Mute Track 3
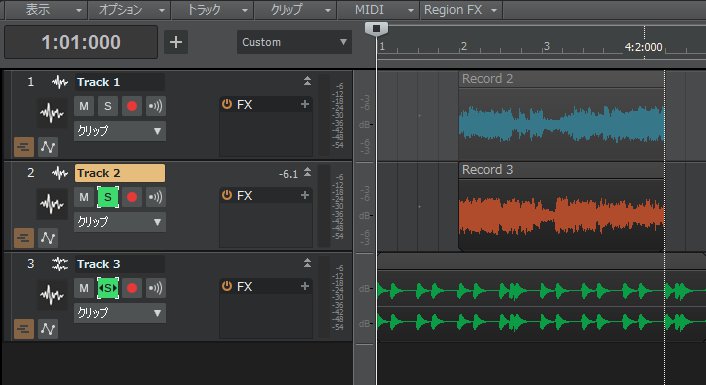Image resolution: width=706 pixels, height=385 pixels. (x=84, y=288)
